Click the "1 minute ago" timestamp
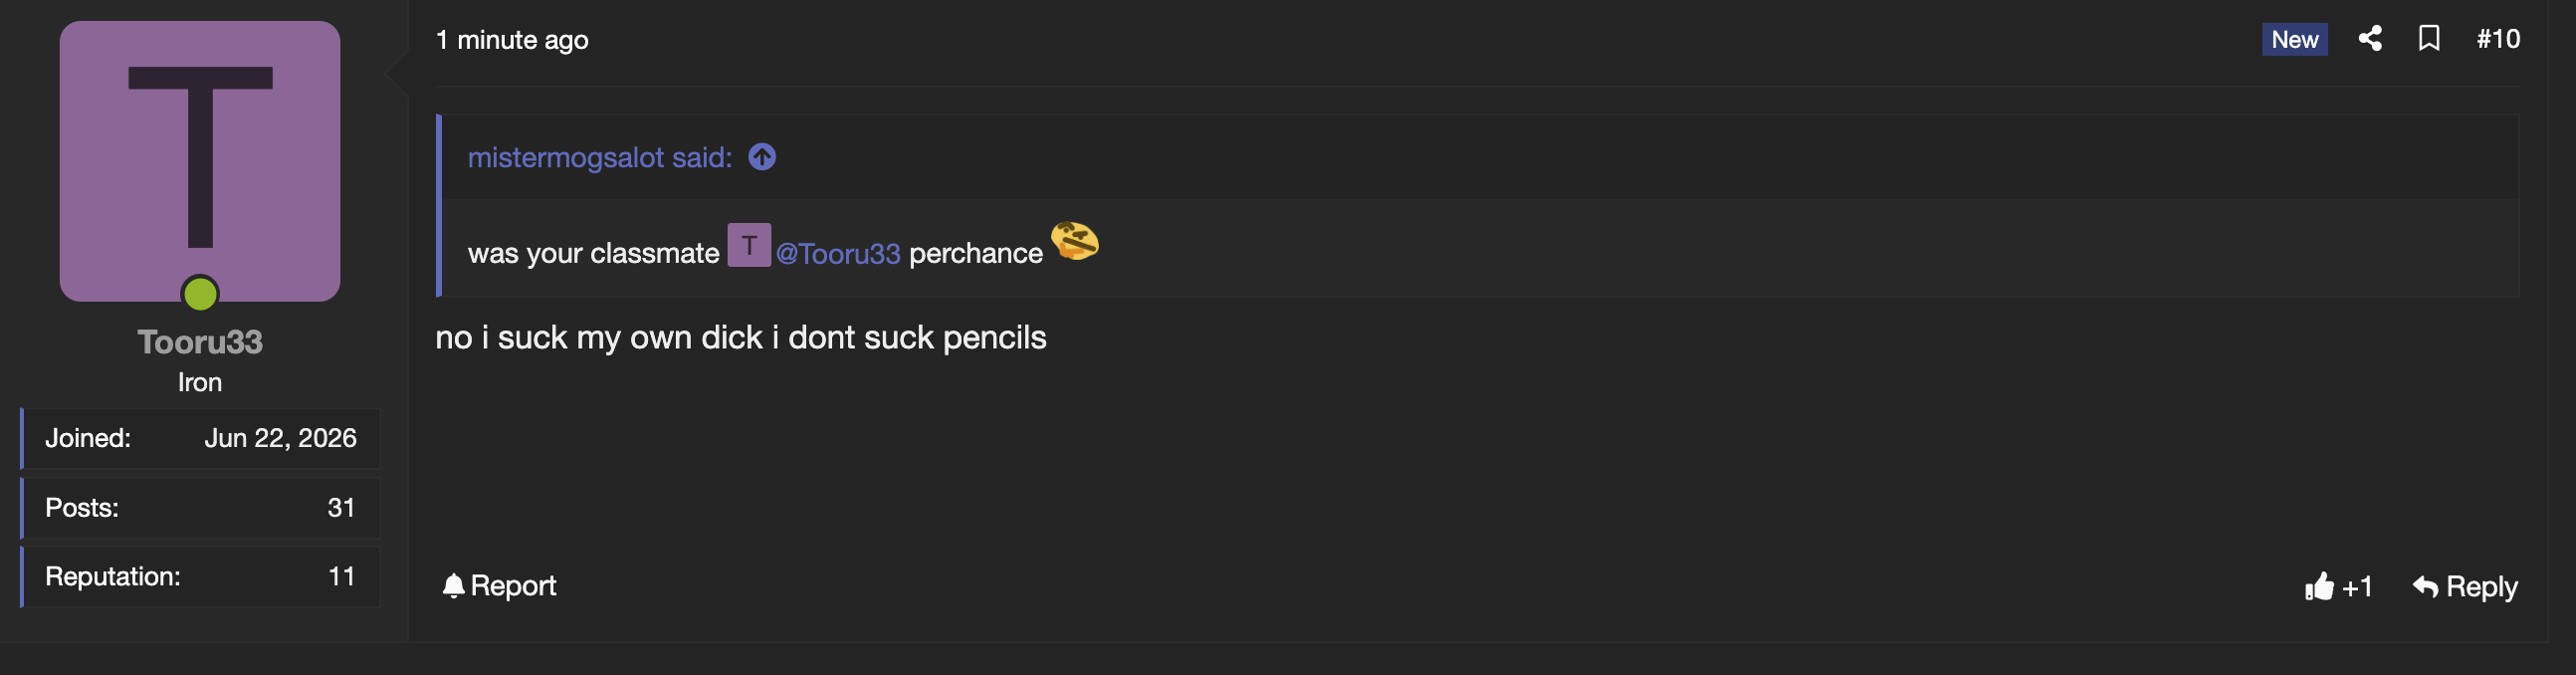The height and width of the screenshot is (675, 2576). 512,40
